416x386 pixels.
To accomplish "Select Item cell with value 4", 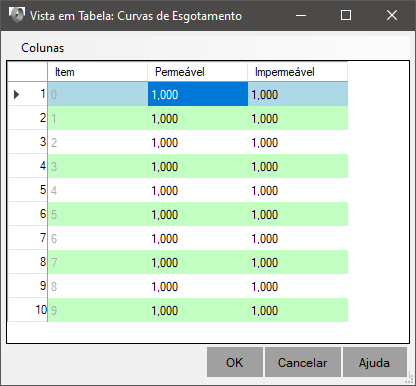I will pyautogui.click(x=98, y=190).
